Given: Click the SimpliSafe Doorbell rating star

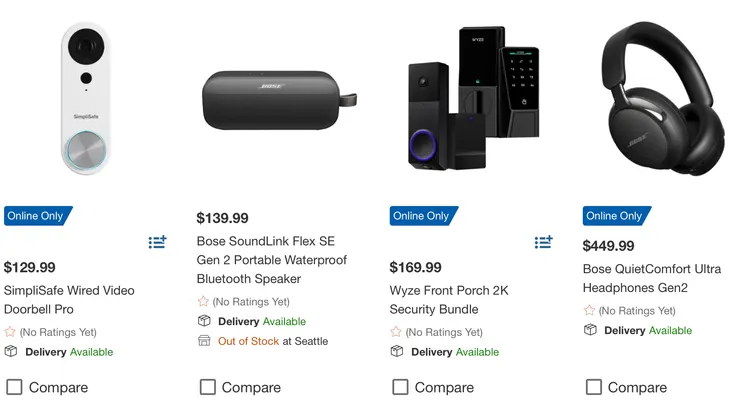Looking at the screenshot, I should point(10,332).
